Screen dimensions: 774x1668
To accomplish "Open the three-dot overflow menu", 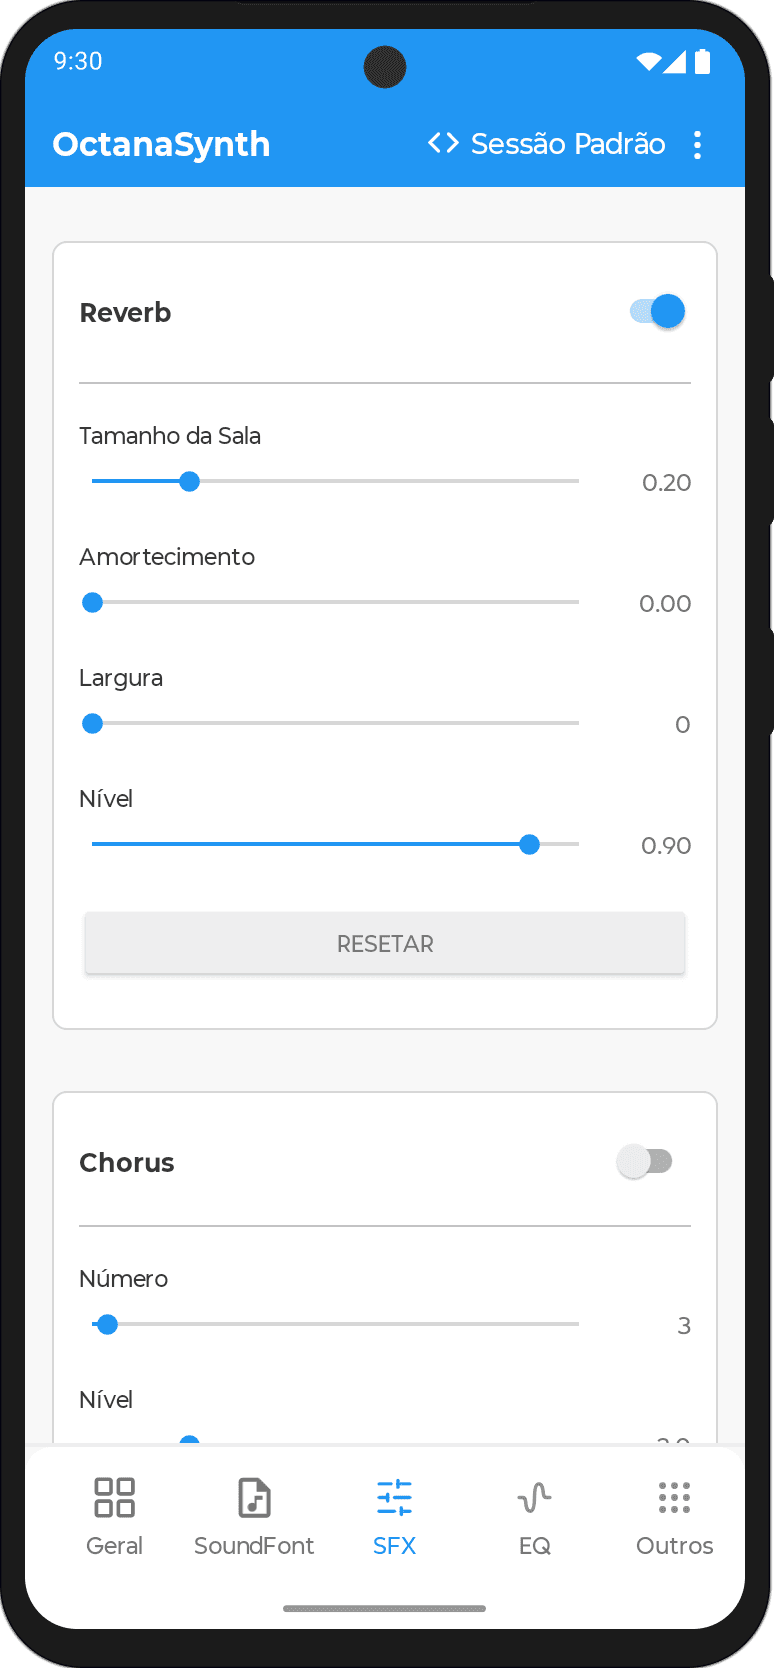I will click(698, 145).
